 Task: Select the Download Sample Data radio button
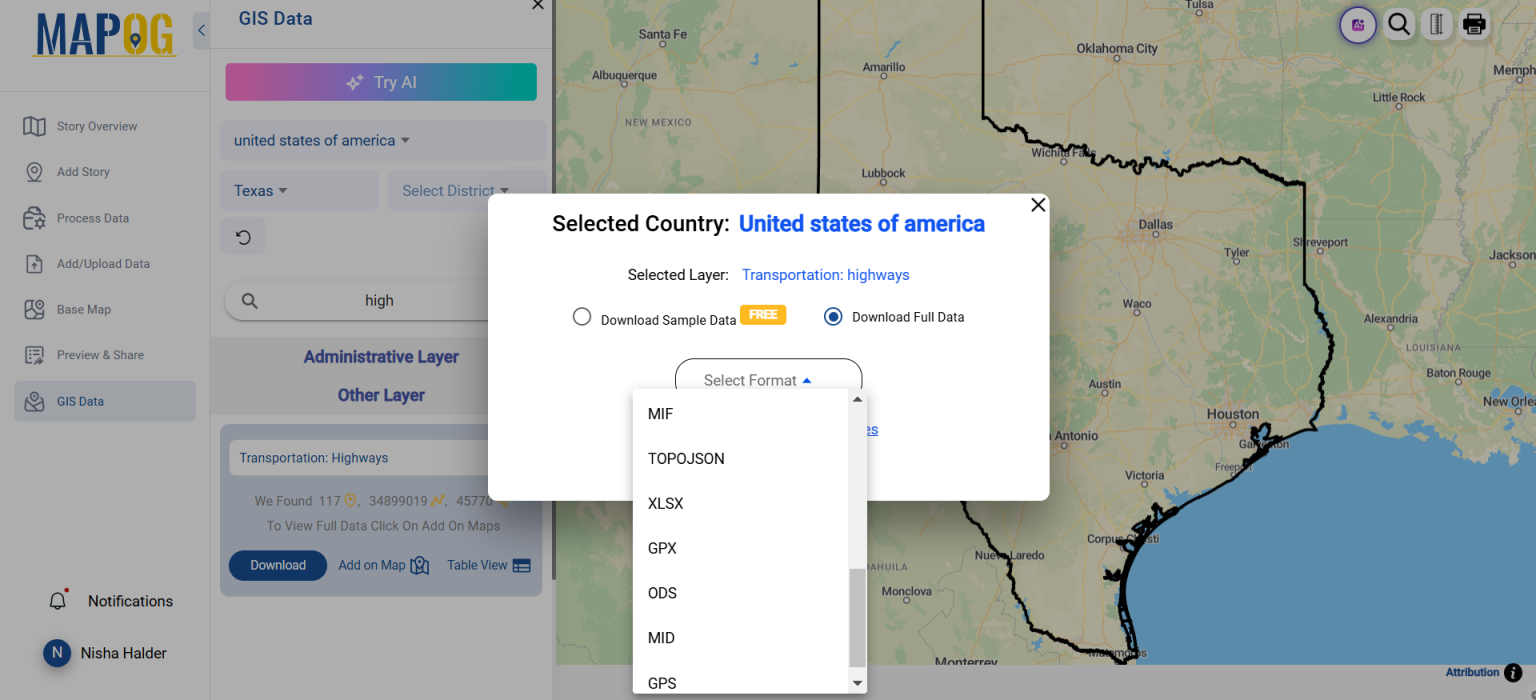(582, 316)
